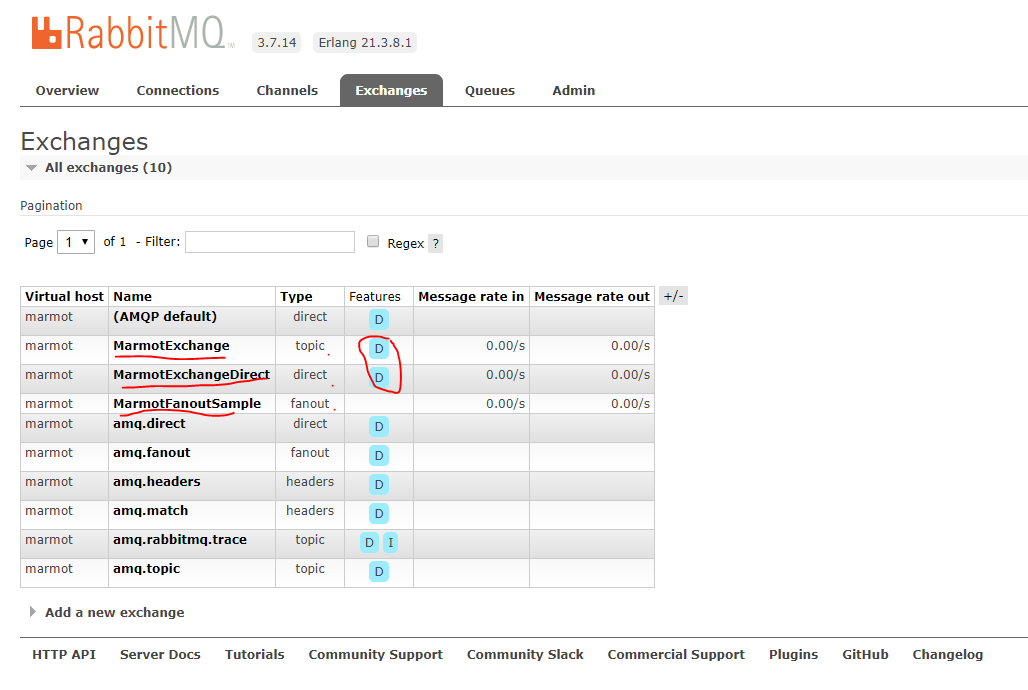The image size is (1028, 690).
Task: Go to the Overview tab
Action: click(x=67, y=91)
